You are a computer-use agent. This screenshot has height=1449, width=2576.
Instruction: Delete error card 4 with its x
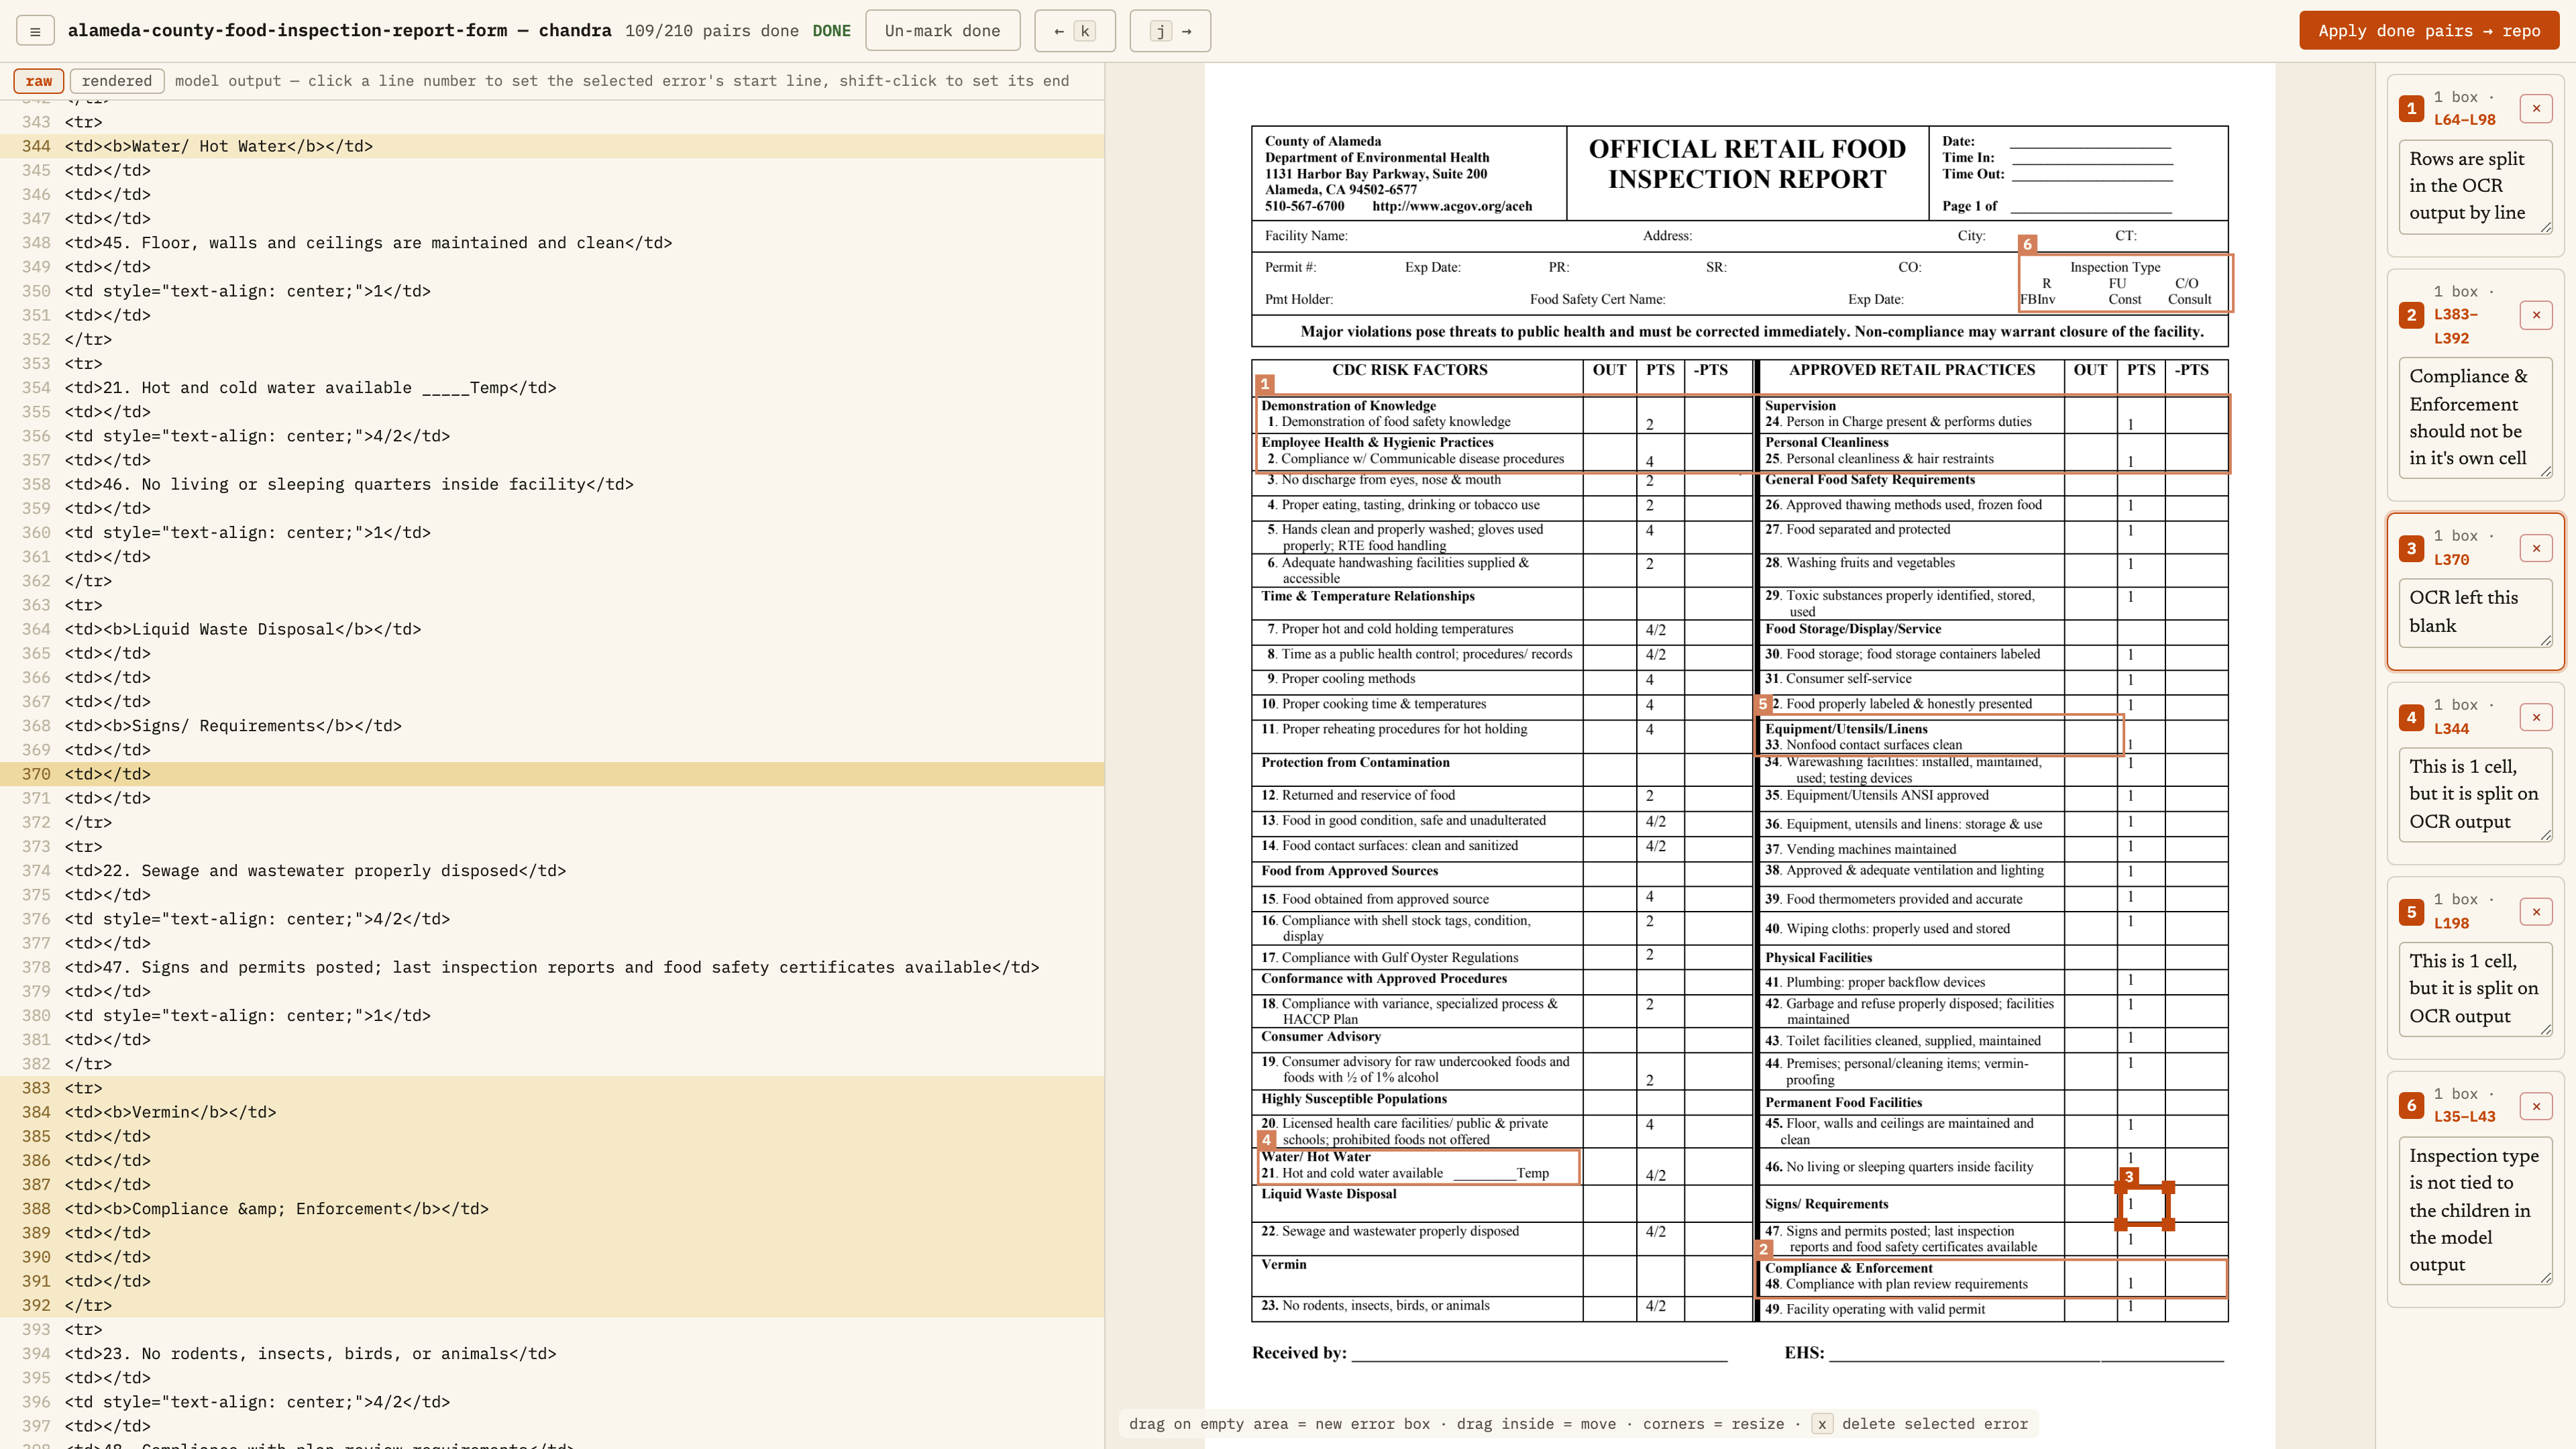[x=2536, y=717]
